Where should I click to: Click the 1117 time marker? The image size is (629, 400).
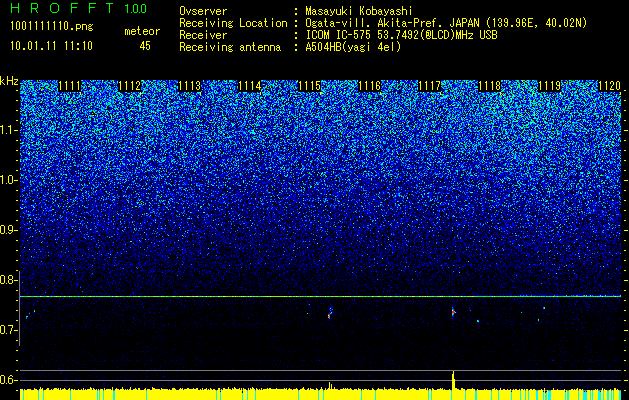pos(429,86)
